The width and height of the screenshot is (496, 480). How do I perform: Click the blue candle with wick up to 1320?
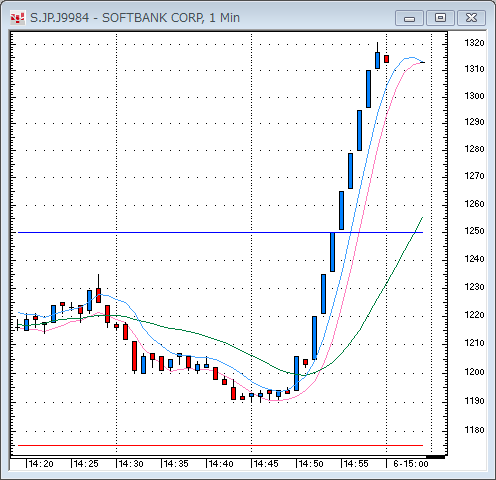[x=377, y=60]
